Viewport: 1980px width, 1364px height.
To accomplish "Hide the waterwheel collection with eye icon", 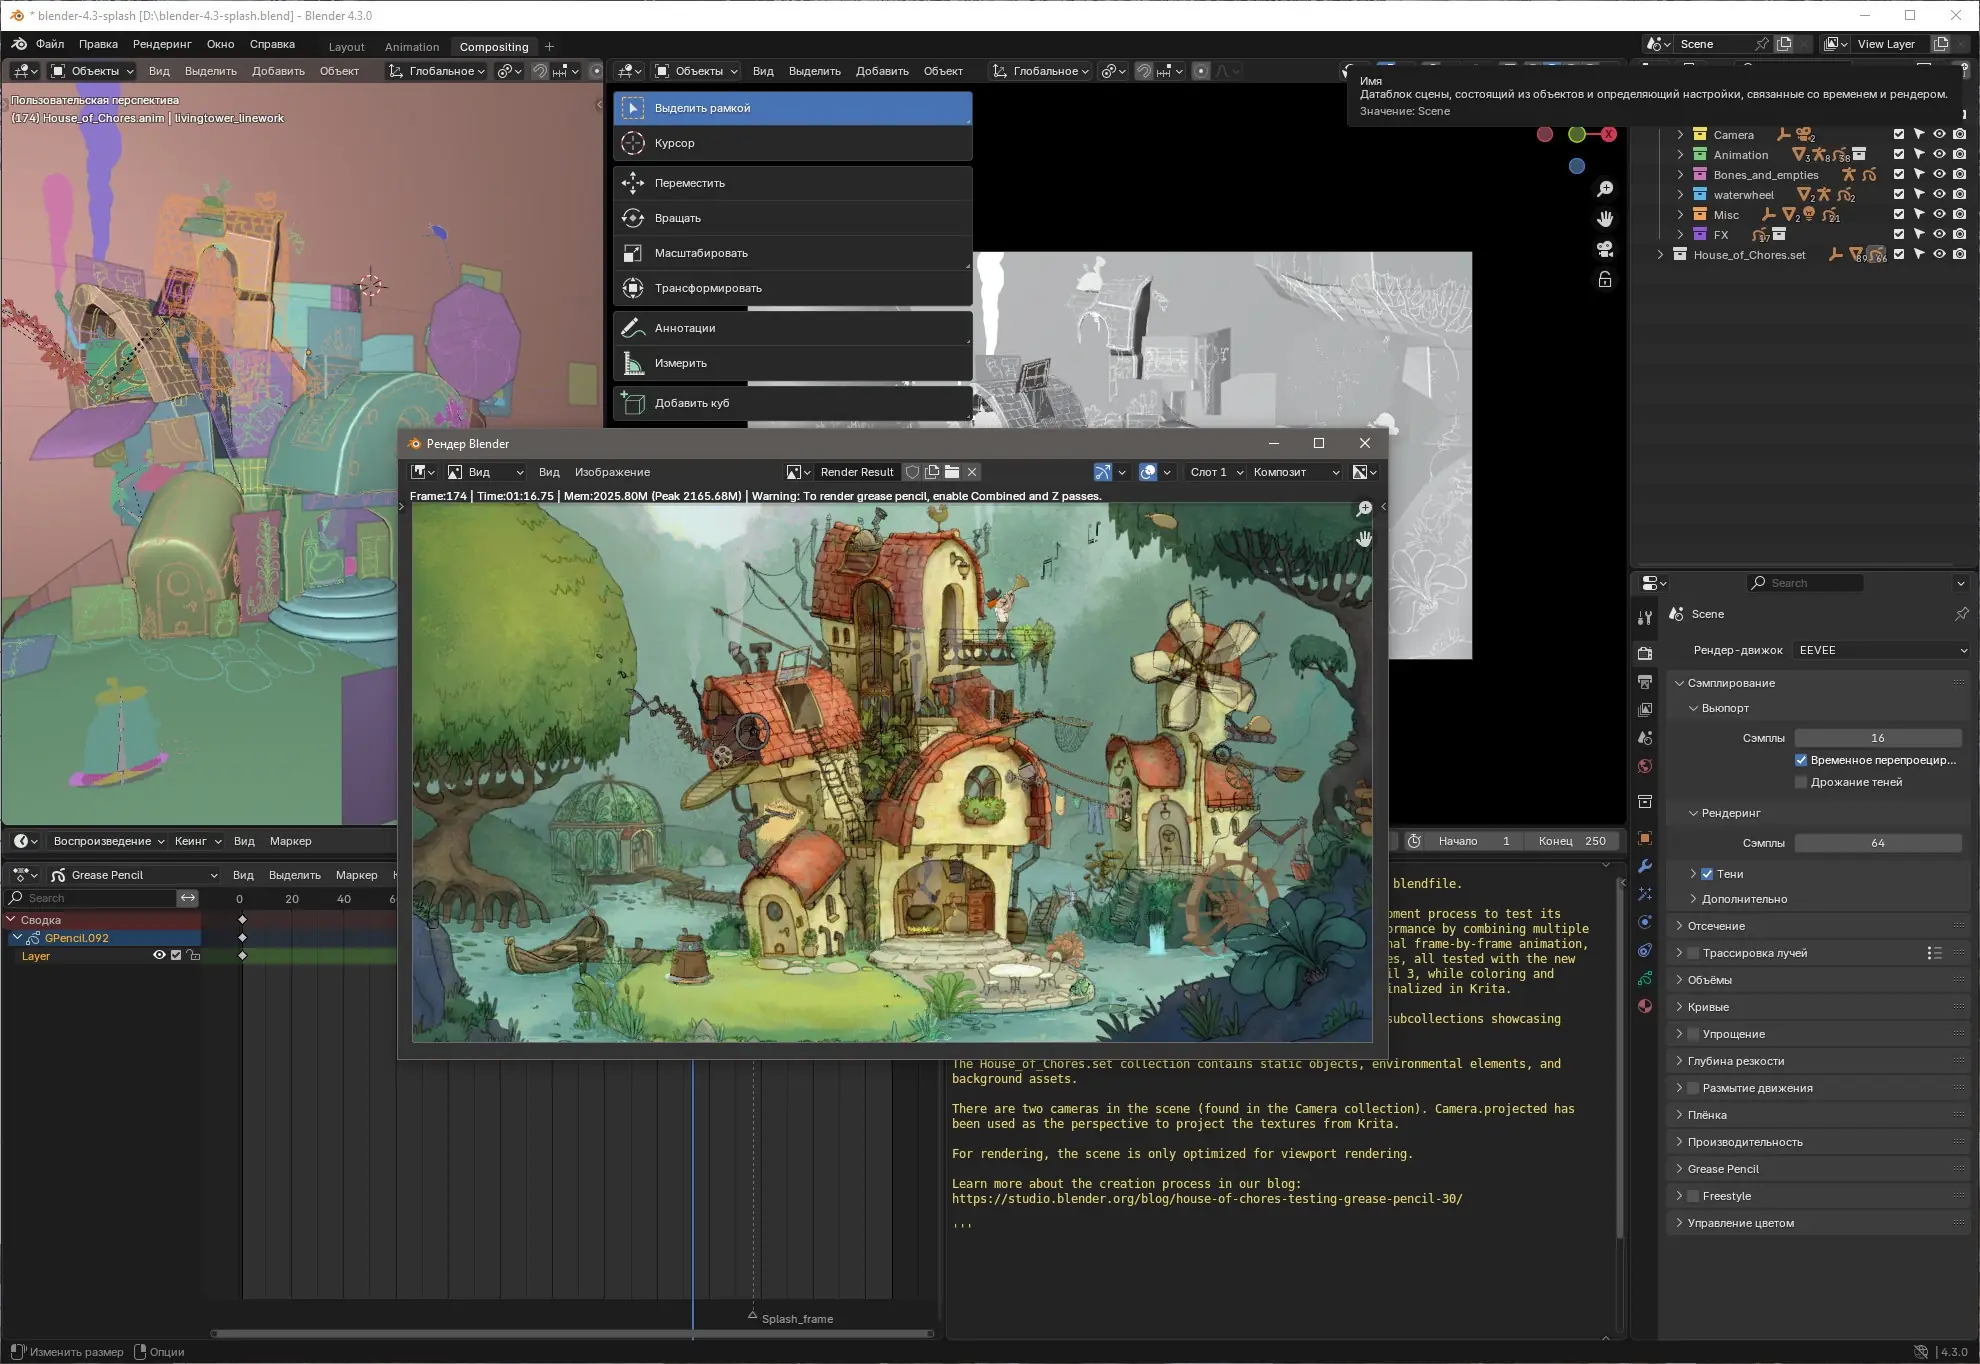I will click(1939, 195).
